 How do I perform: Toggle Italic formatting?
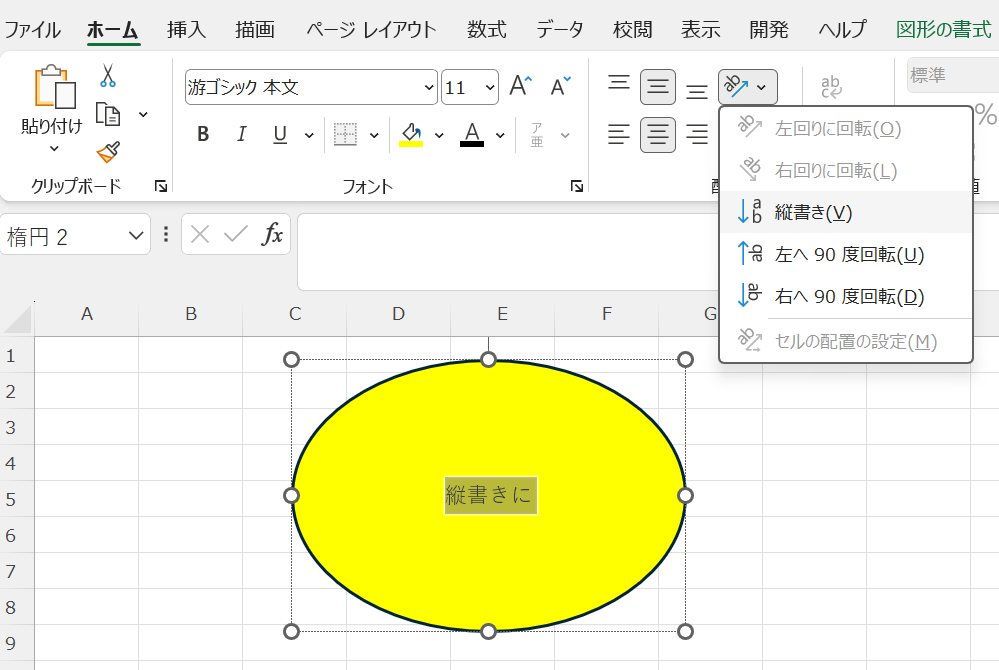point(241,135)
